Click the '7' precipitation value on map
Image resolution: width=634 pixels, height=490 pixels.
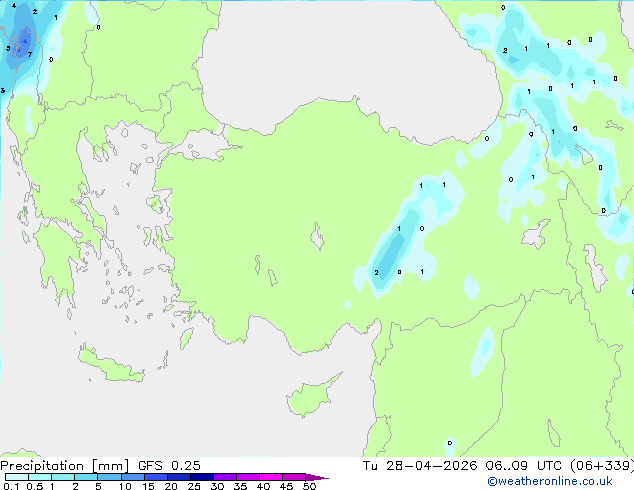click(30, 55)
